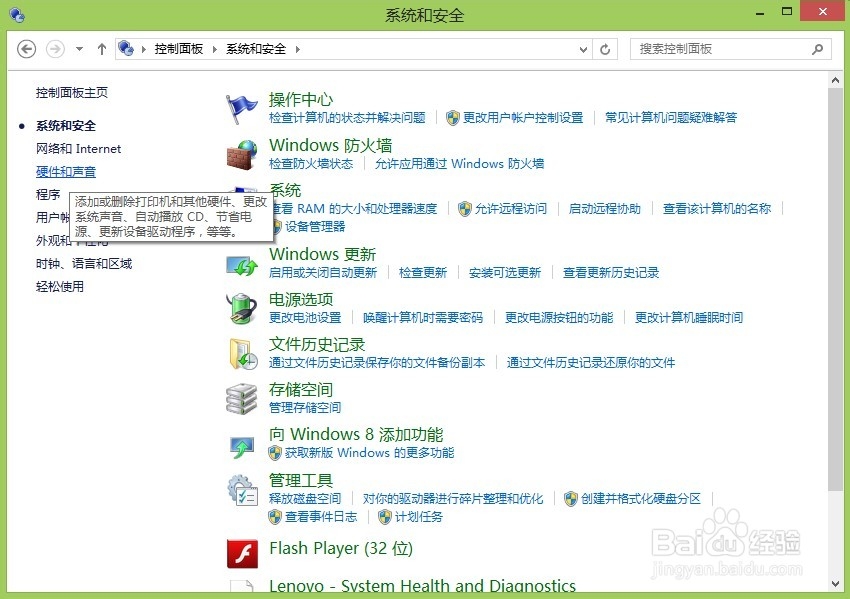Open 硬件和声音 category in sidebar

pos(66,172)
